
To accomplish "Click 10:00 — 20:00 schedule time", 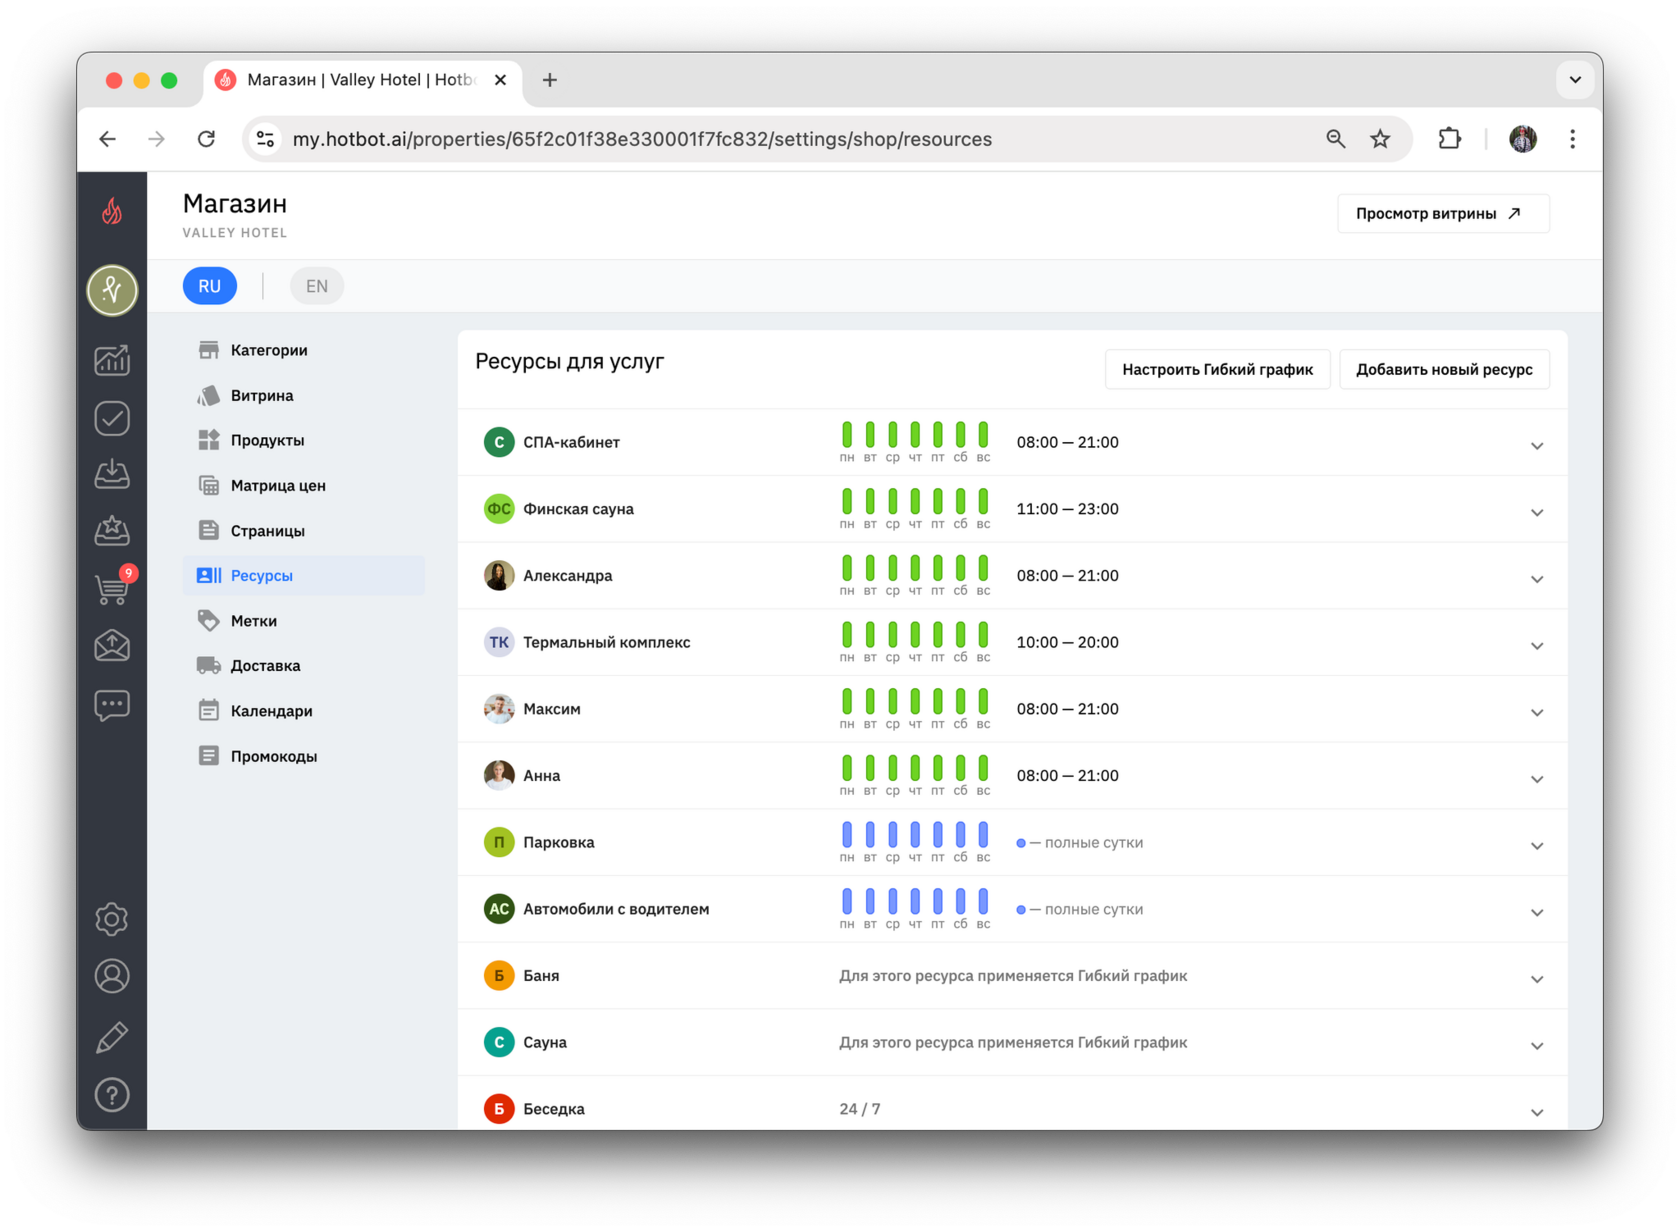I will pos(1067,642).
